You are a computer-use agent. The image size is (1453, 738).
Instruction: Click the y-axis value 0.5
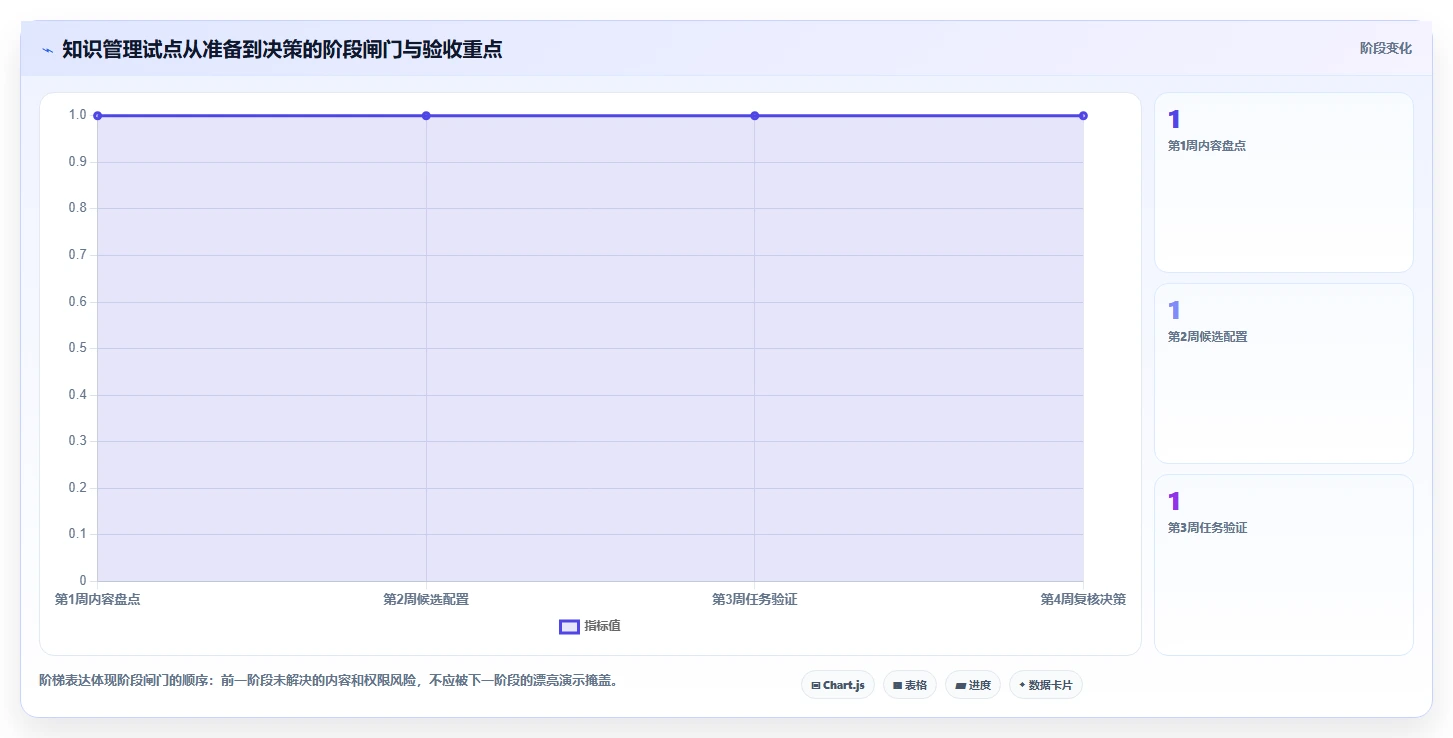click(x=77, y=348)
